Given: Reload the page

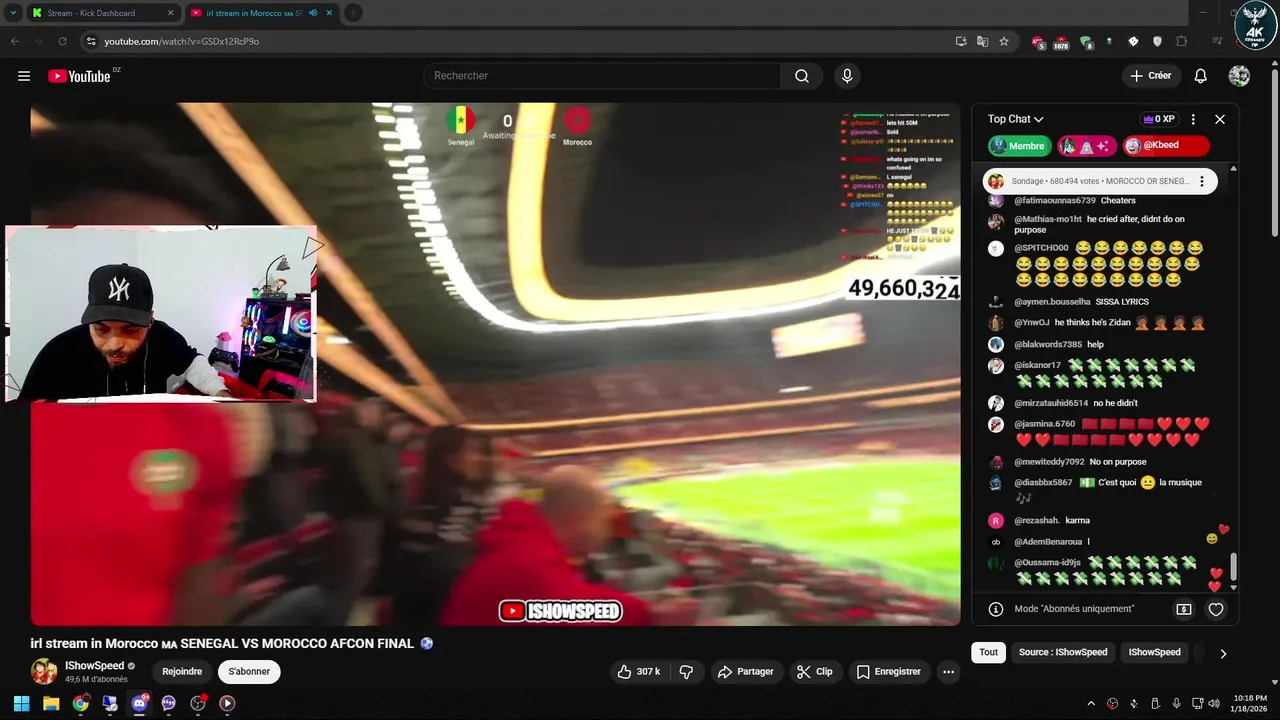Looking at the screenshot, I should click(x=62, y=41).
